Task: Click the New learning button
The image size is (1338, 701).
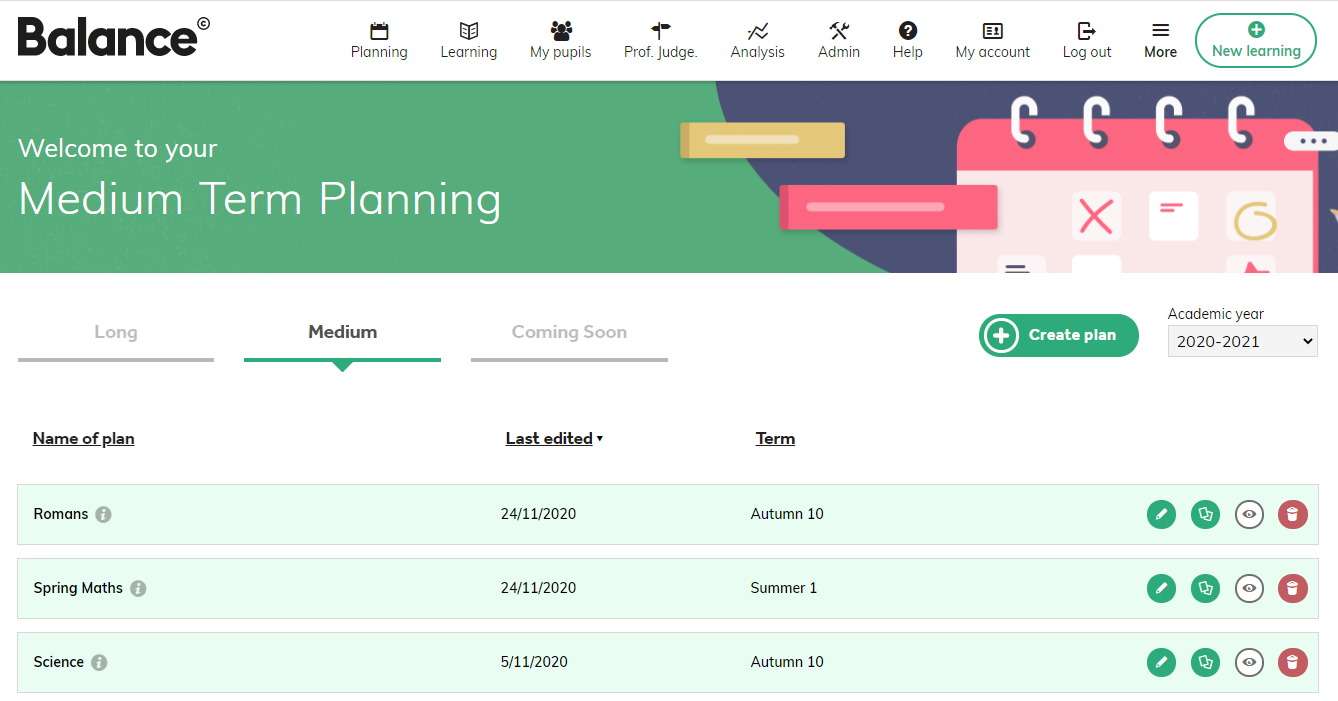Action: [1256, 40]
